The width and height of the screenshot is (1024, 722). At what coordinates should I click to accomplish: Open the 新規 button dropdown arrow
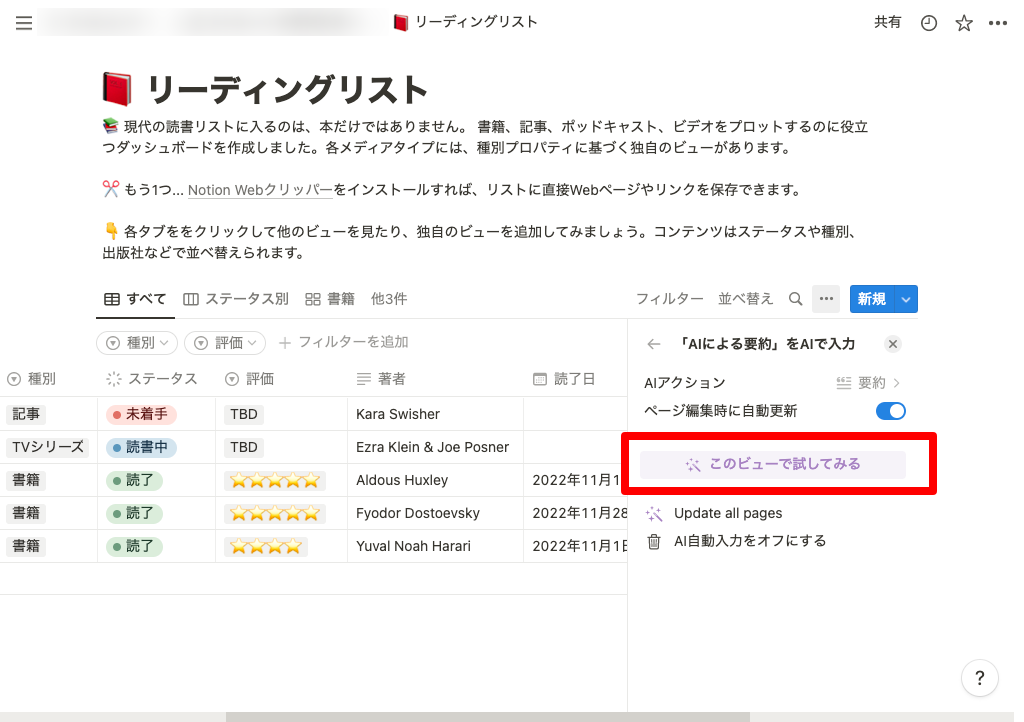point(906,299)
